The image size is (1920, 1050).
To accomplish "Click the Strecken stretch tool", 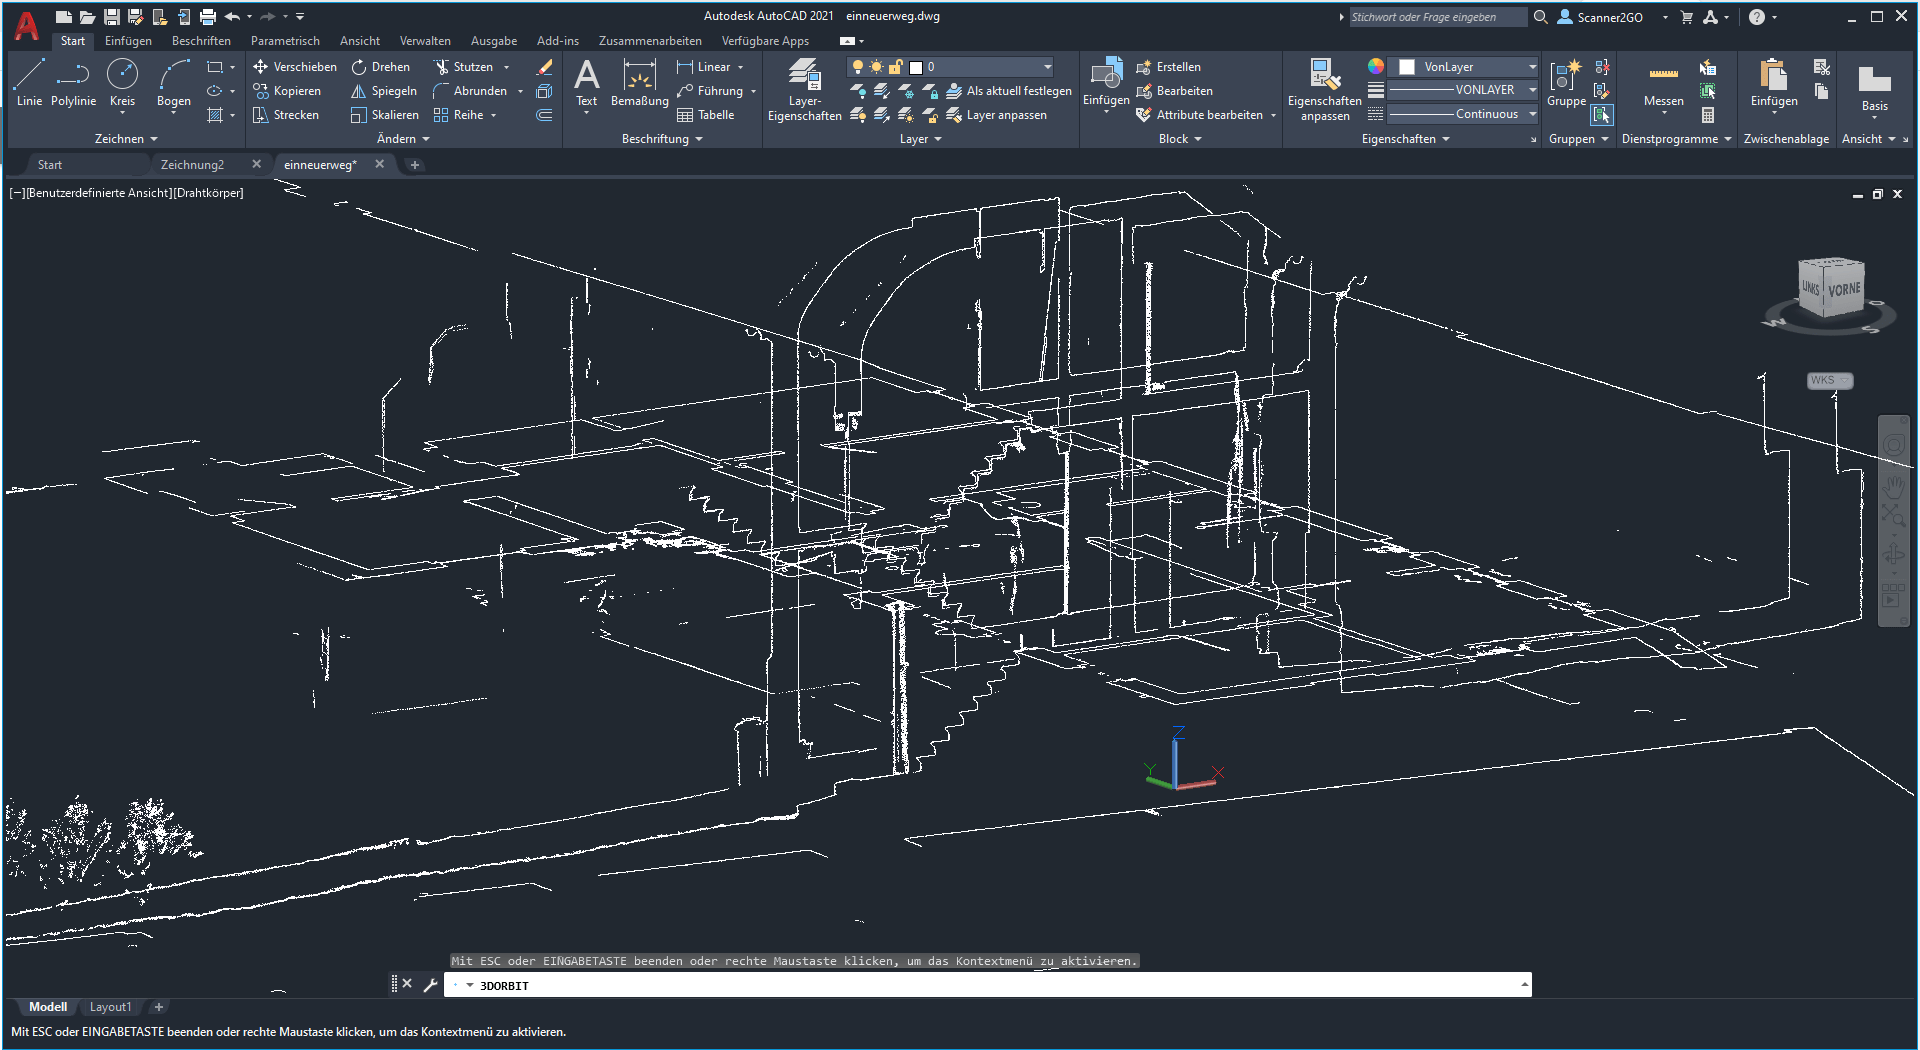I will (285, 115).
